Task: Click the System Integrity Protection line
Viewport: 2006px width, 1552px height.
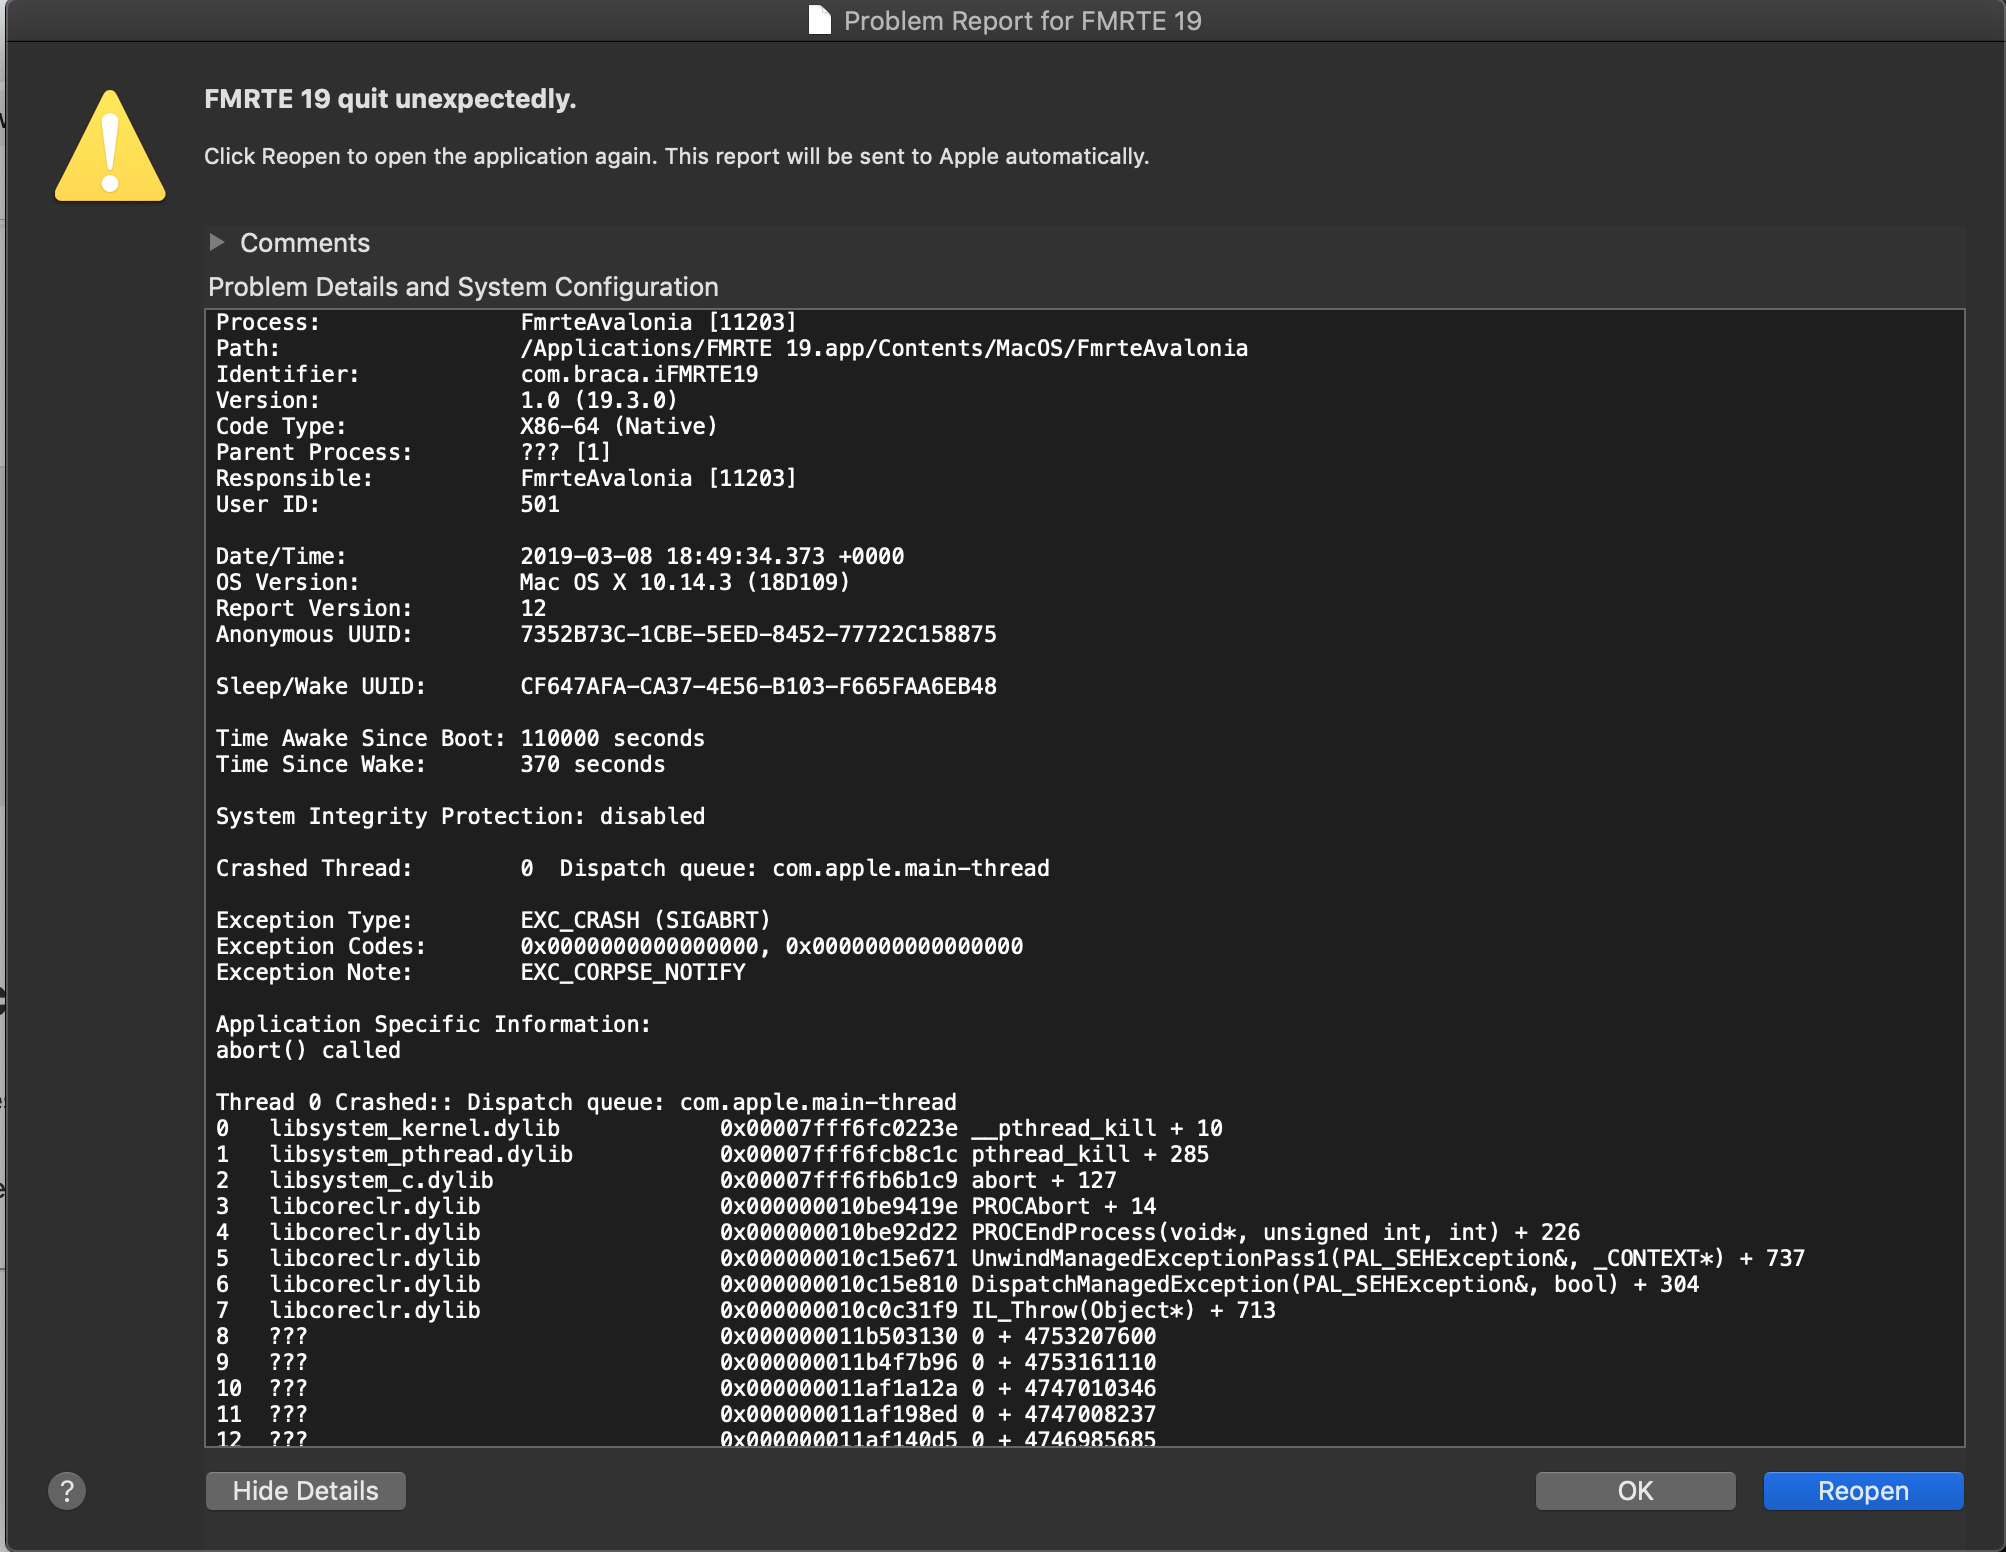Action: coord(460,816)
